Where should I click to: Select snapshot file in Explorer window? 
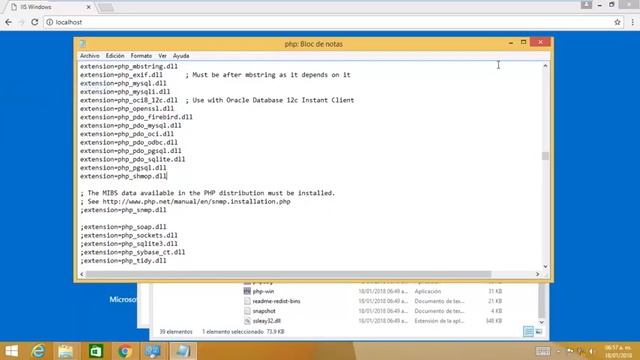[264, 311]
